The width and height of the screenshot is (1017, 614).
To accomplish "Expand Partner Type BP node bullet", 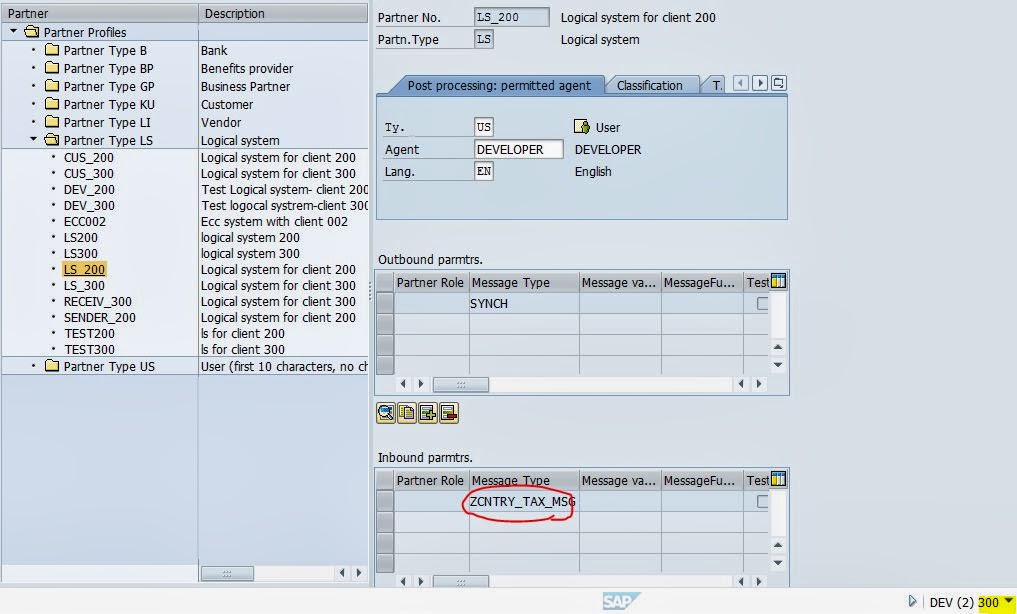I will [34, 68].
